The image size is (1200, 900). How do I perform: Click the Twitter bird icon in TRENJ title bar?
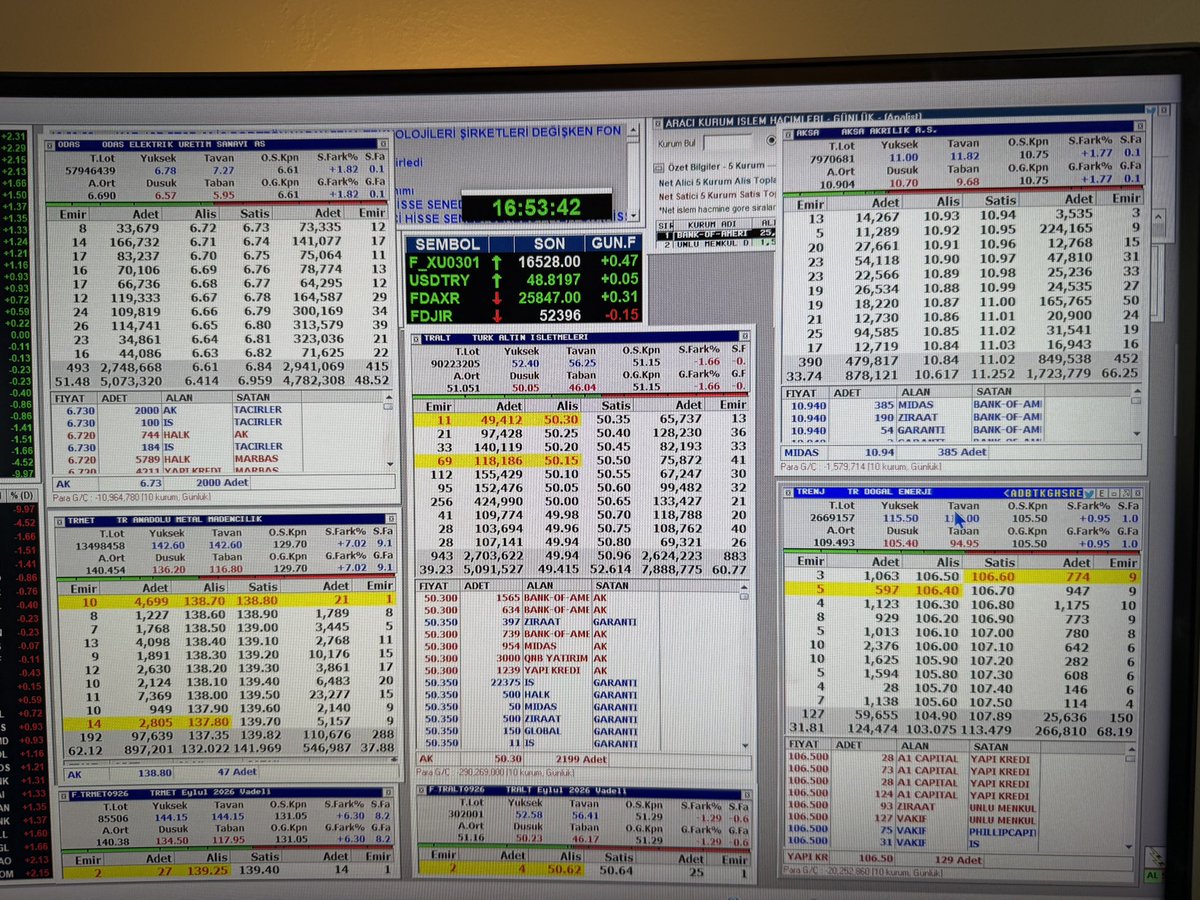pyautogui.click(x=1089, y=492)
